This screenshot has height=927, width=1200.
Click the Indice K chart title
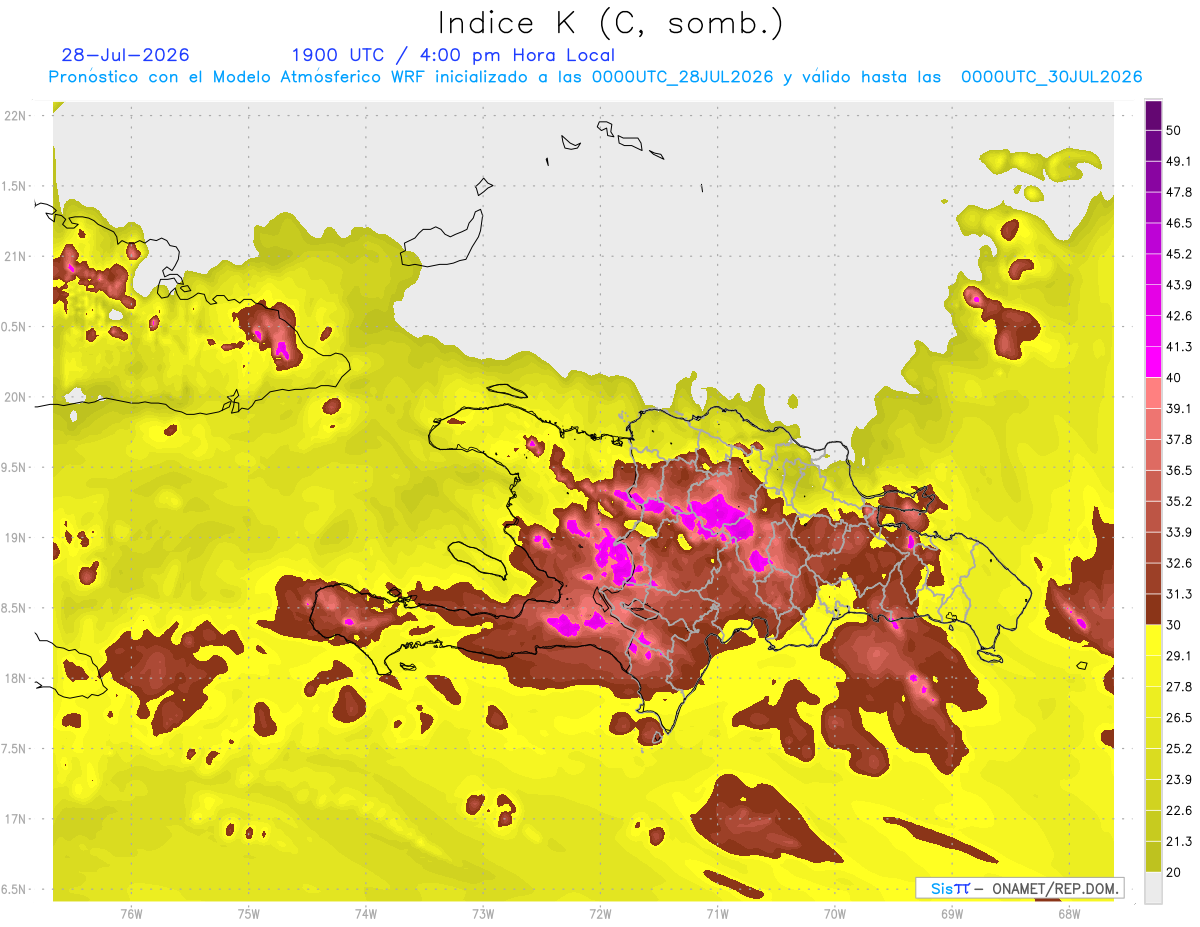(x=610, y=22)
